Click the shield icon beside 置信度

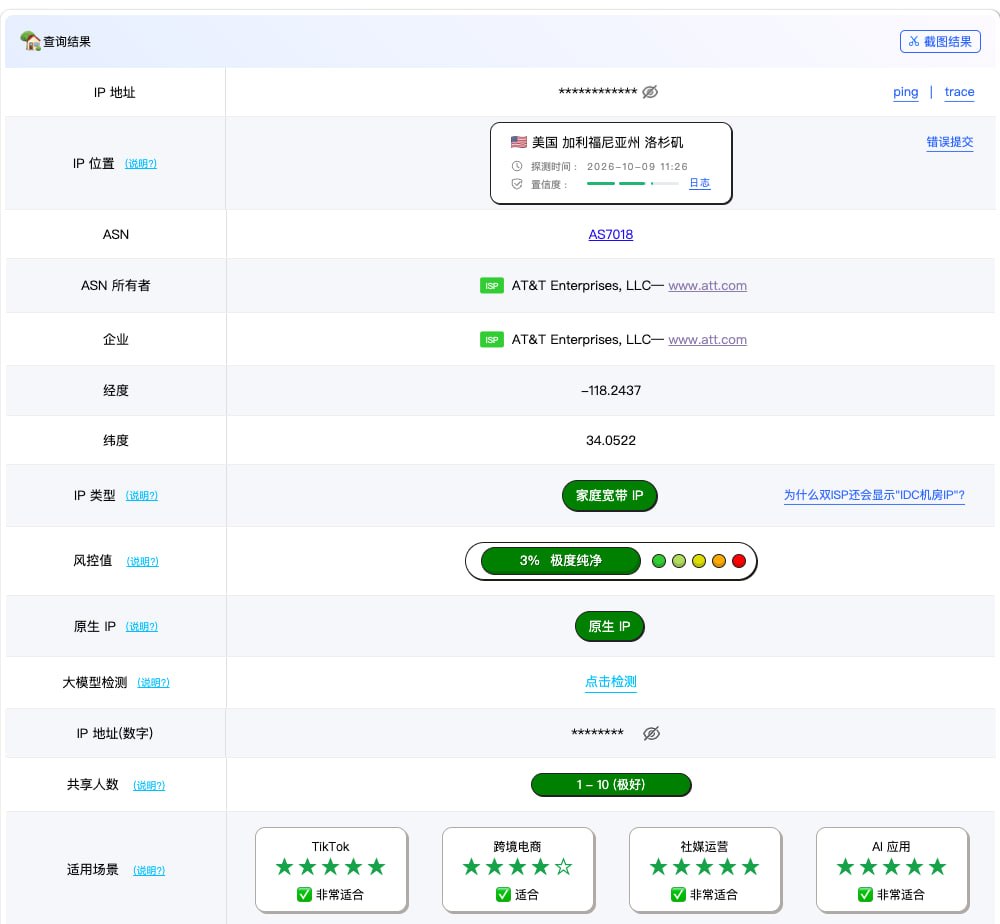coord(517,184)
